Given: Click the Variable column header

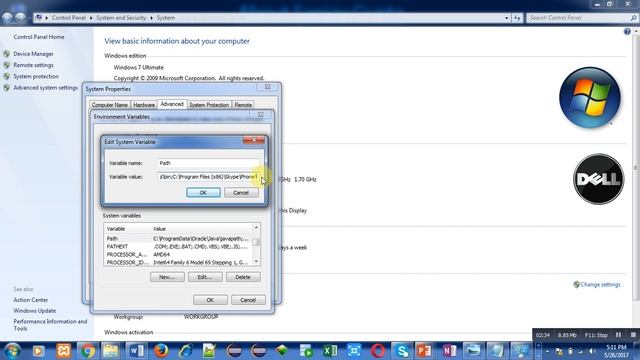Looking at the screenshot, I should 128,229.
